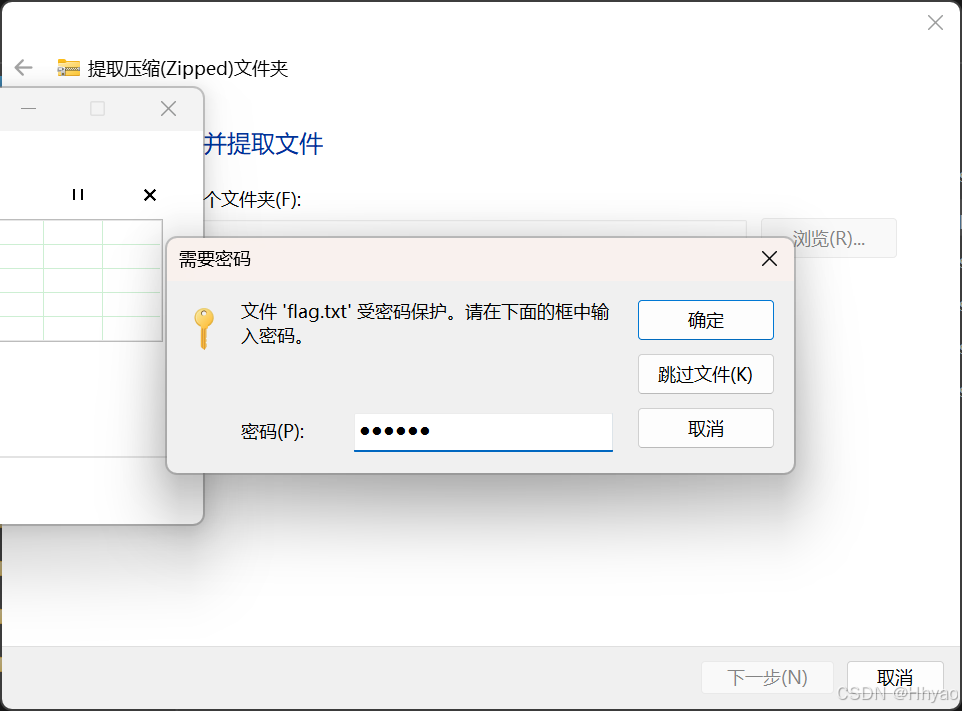962x711 pixels.
Task: Close the extraction wizard window
Action: coord(935,23)
